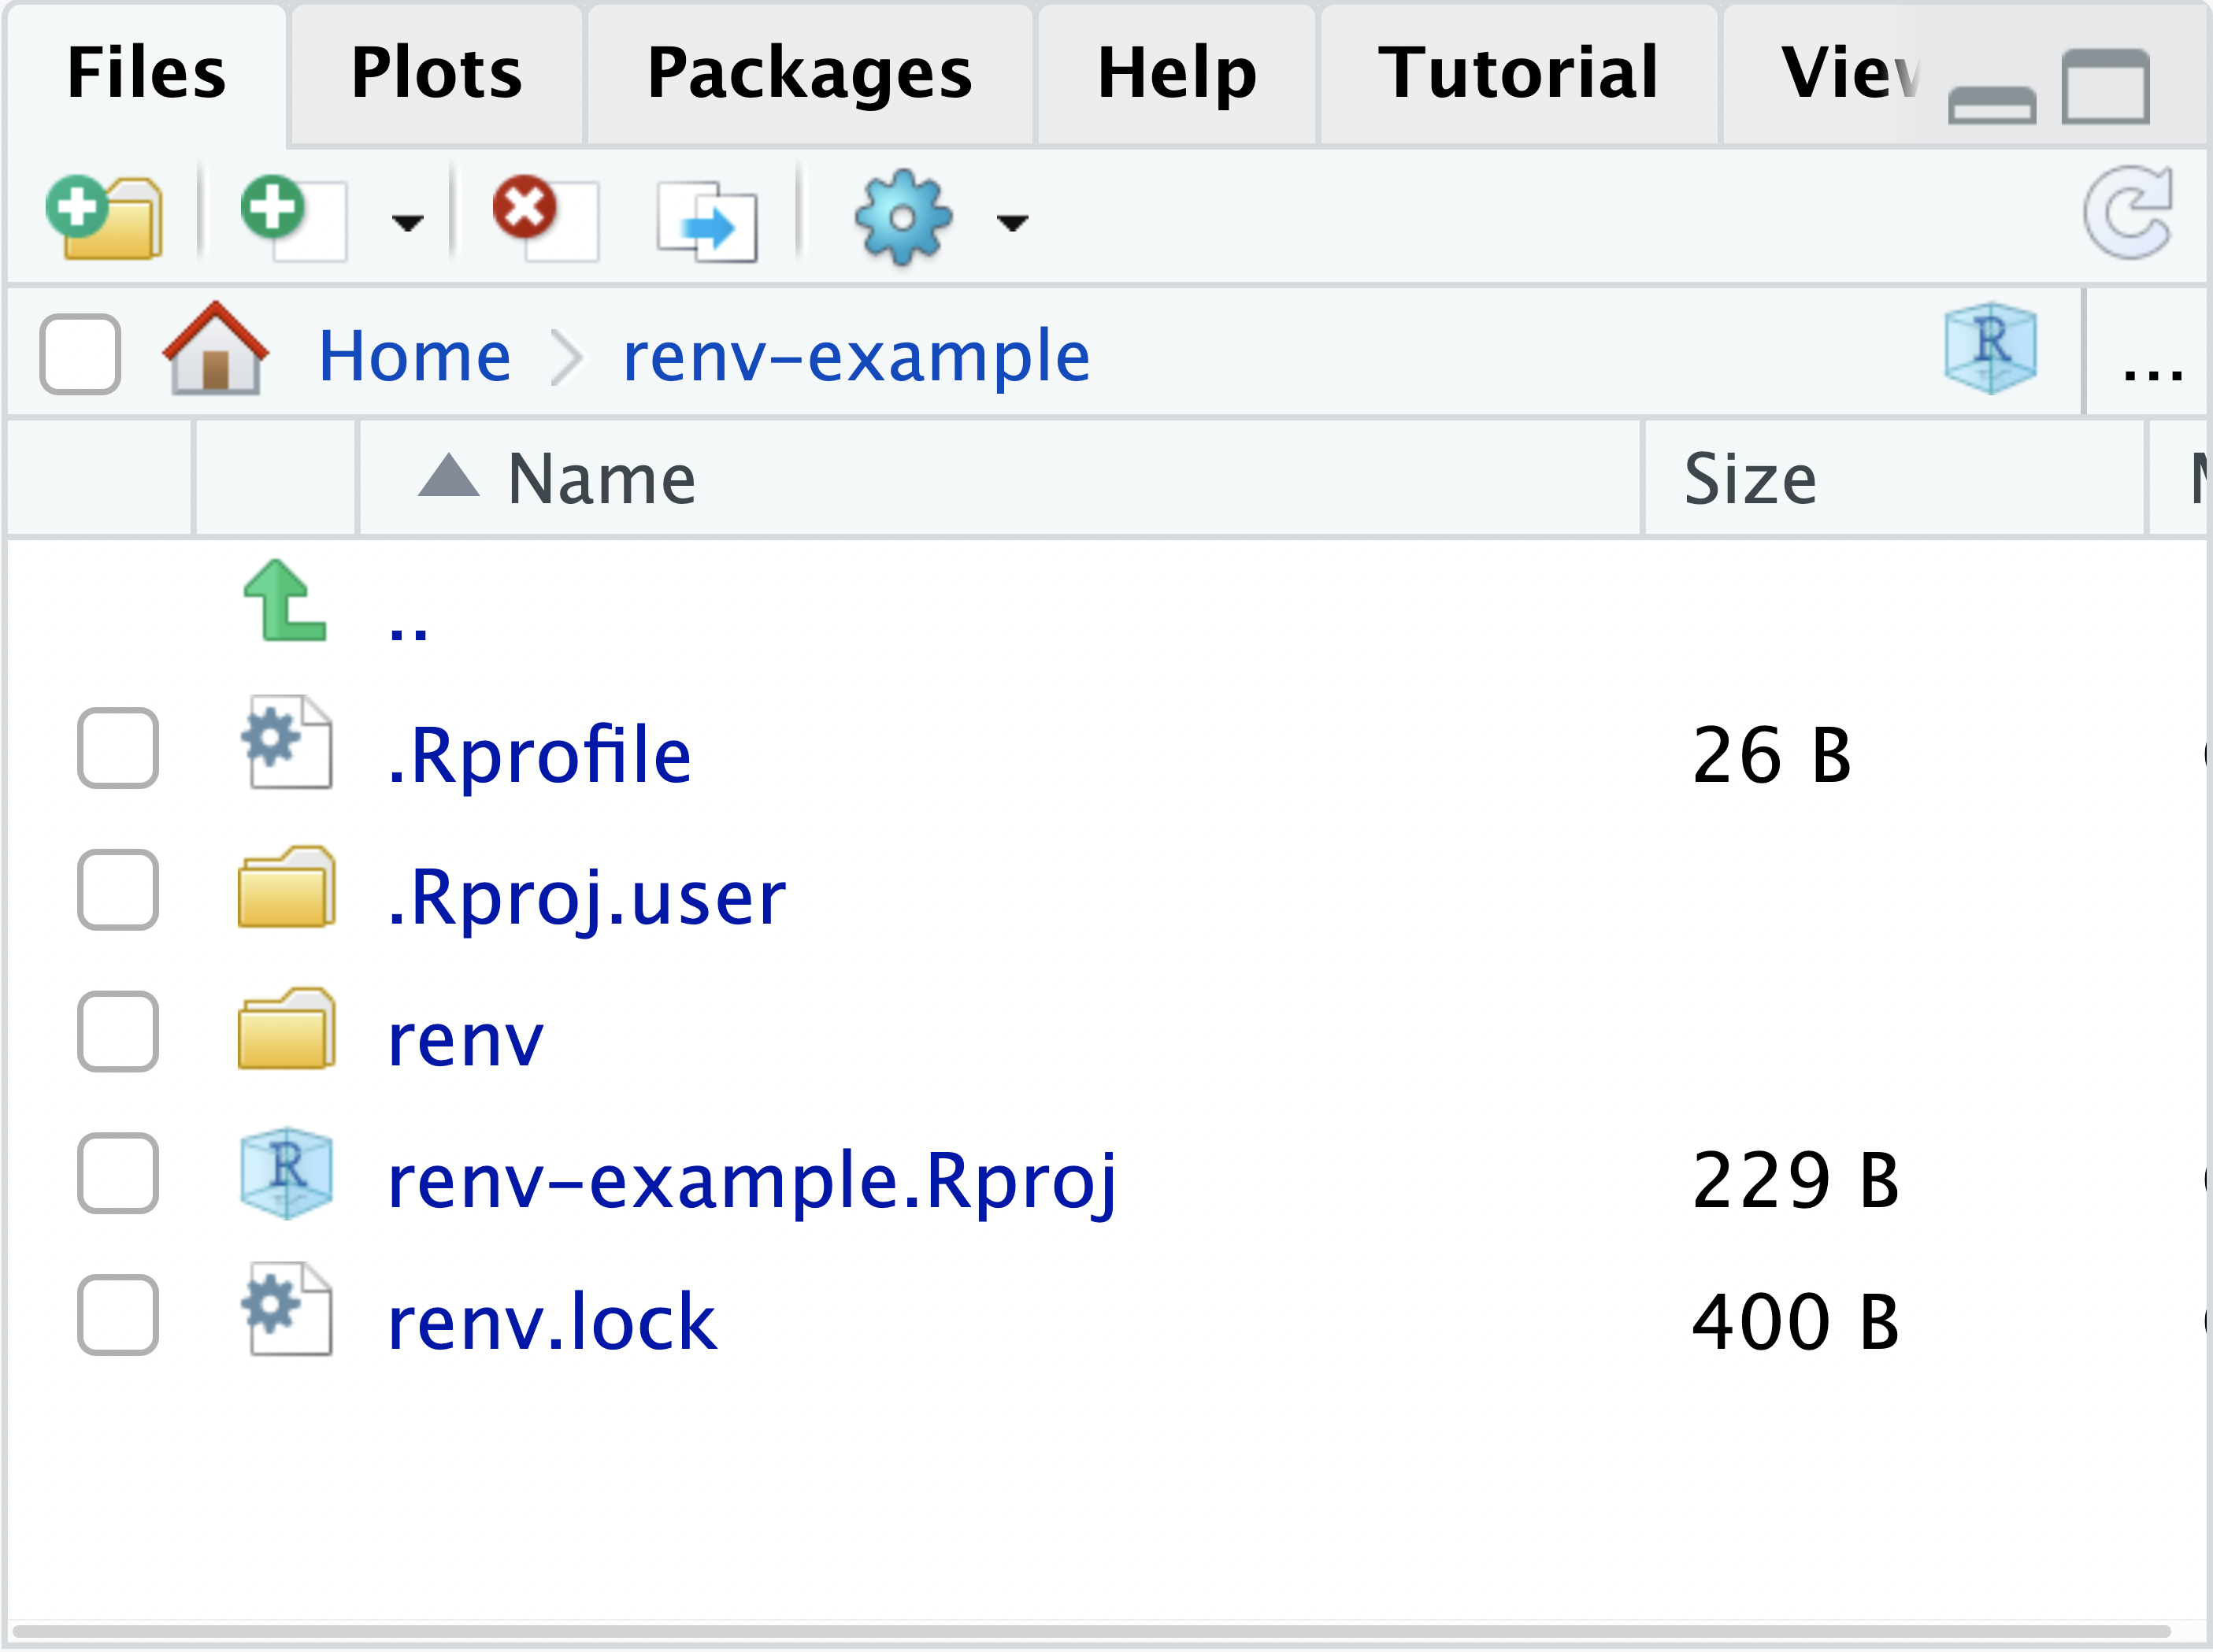Click the renv.lock file gear icon

point(286,1309)
